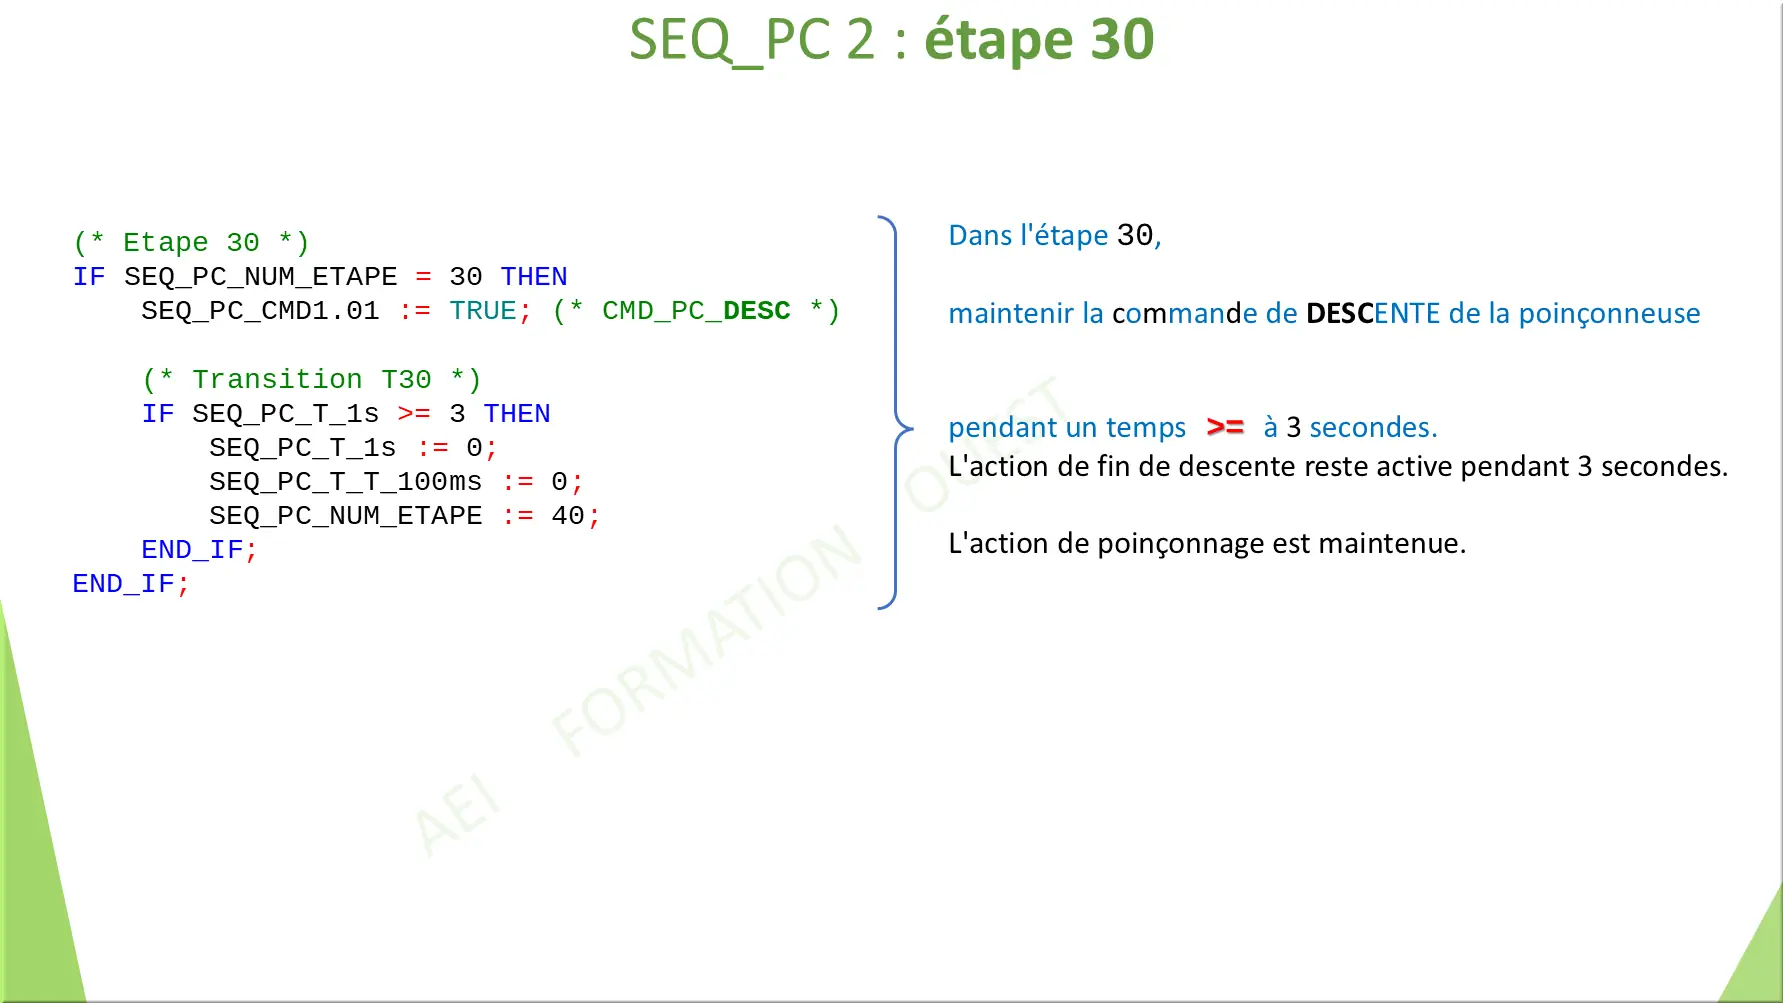
Task: Select the red >= symbol in the annotation
Action: pos(1222,427)
